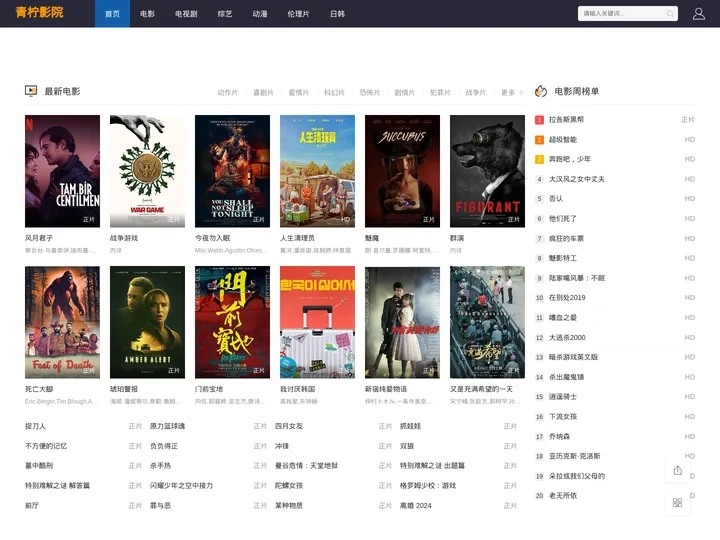720x540 pixels.
Task: Filter by 恐怖片 category
Action: pos(370,93)
